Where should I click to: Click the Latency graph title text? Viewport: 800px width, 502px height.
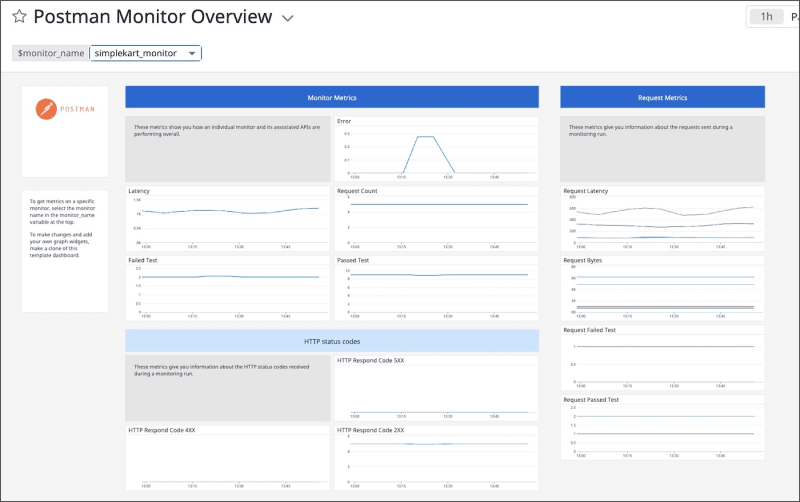[x=139, y=191]
